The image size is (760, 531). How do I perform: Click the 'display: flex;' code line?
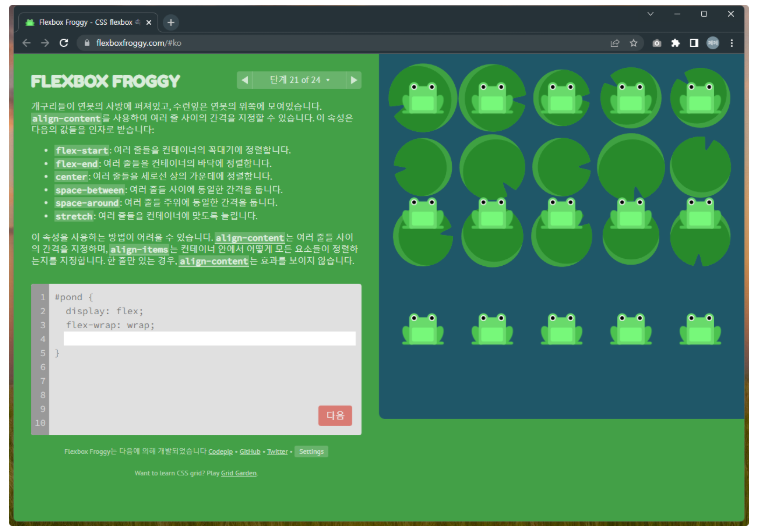click(x=104, y=311)
